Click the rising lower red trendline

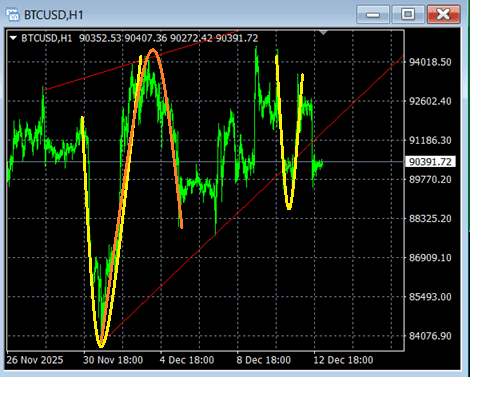[253, 198]
